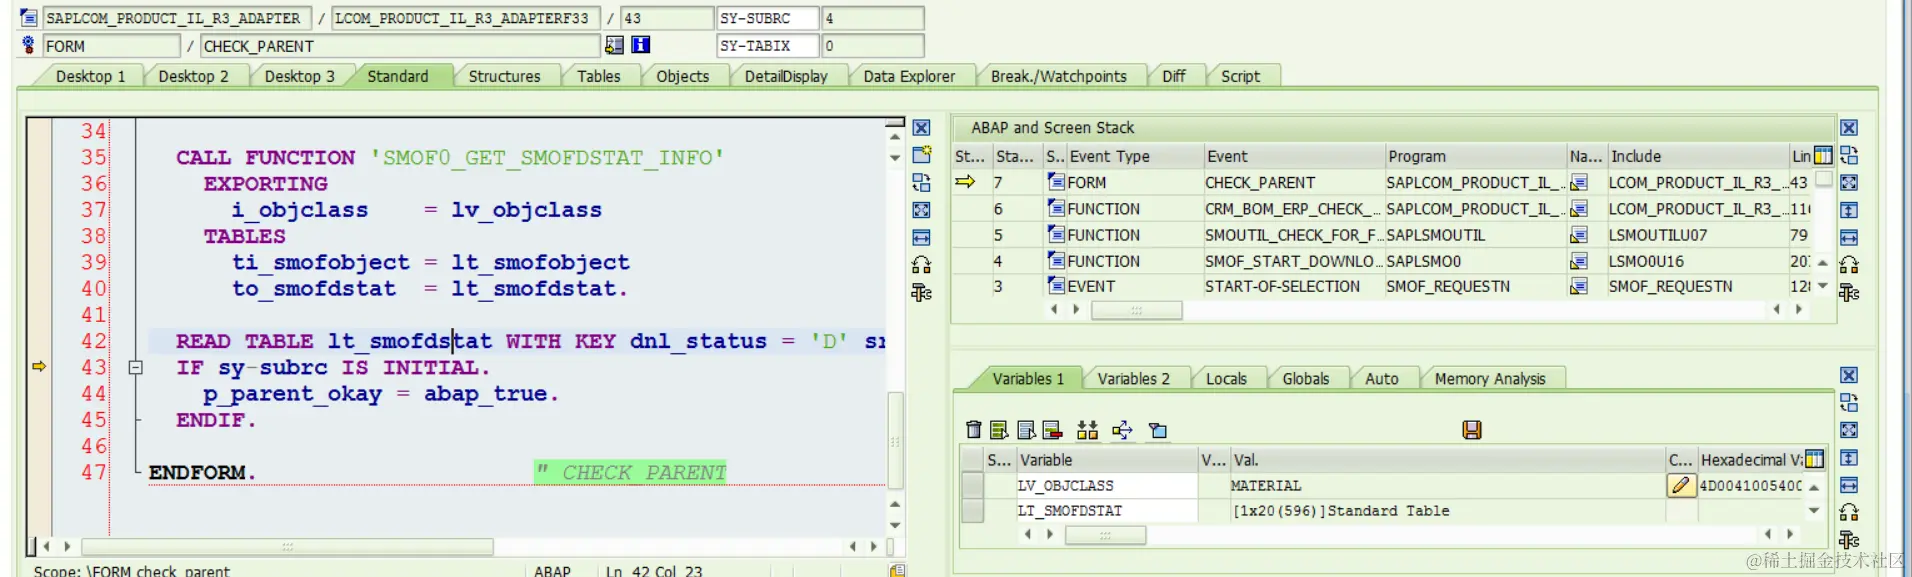Click up arrow in ABAP stack vertical scrollbar
This screenshot has height=577, width=1912.
1823,262
